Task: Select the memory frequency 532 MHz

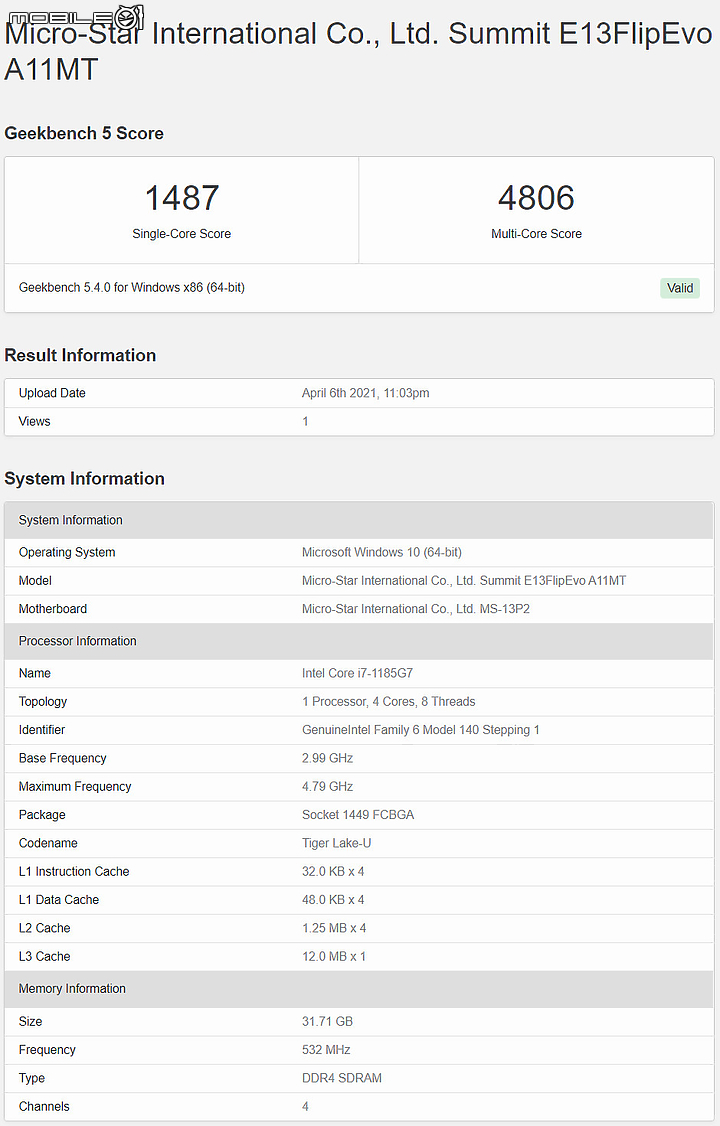Action: [326, 1049]
